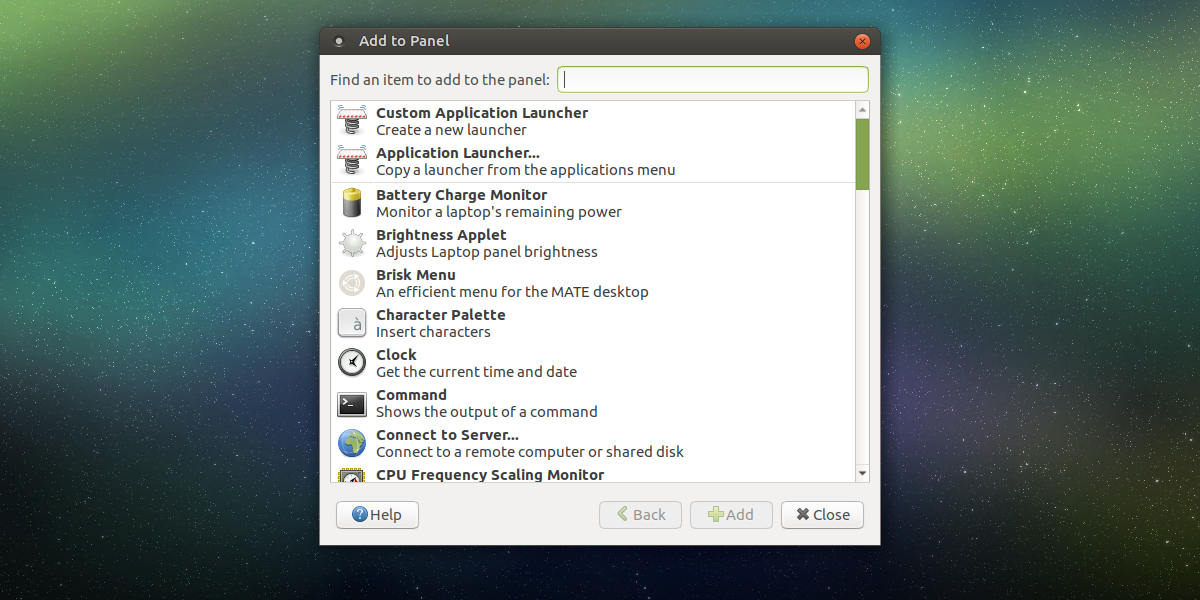
Task: Click the window menu icon in the title bar
Action: (x=338, y=41)
